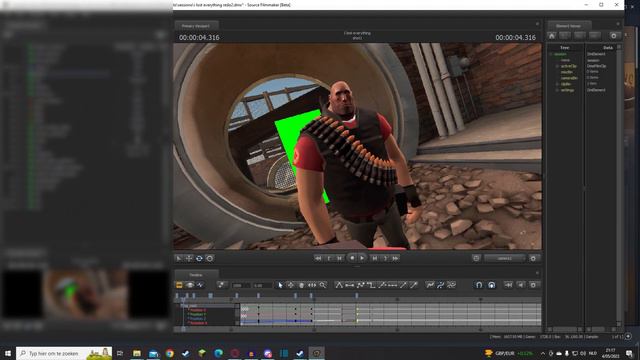Click the first curve display icon in graph toolbar
The image size is (640, 360).
click(430, 285)
